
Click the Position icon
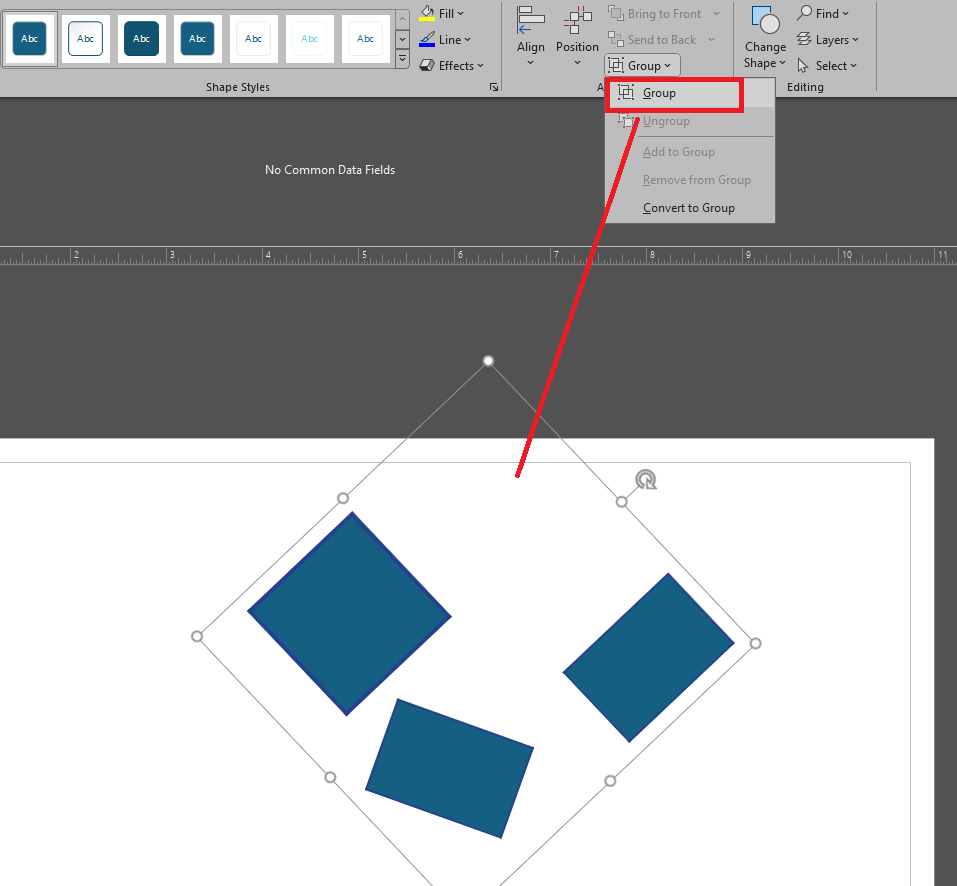tap(577, 20)
